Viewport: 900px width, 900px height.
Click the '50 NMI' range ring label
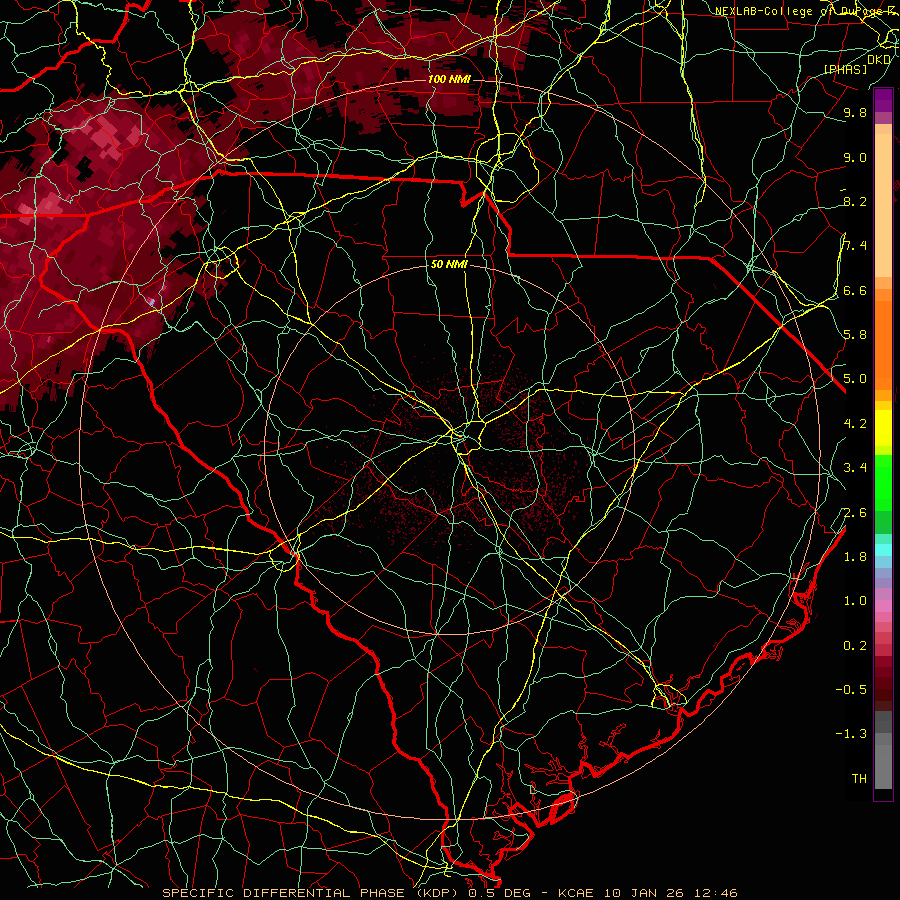pos(449,264)
